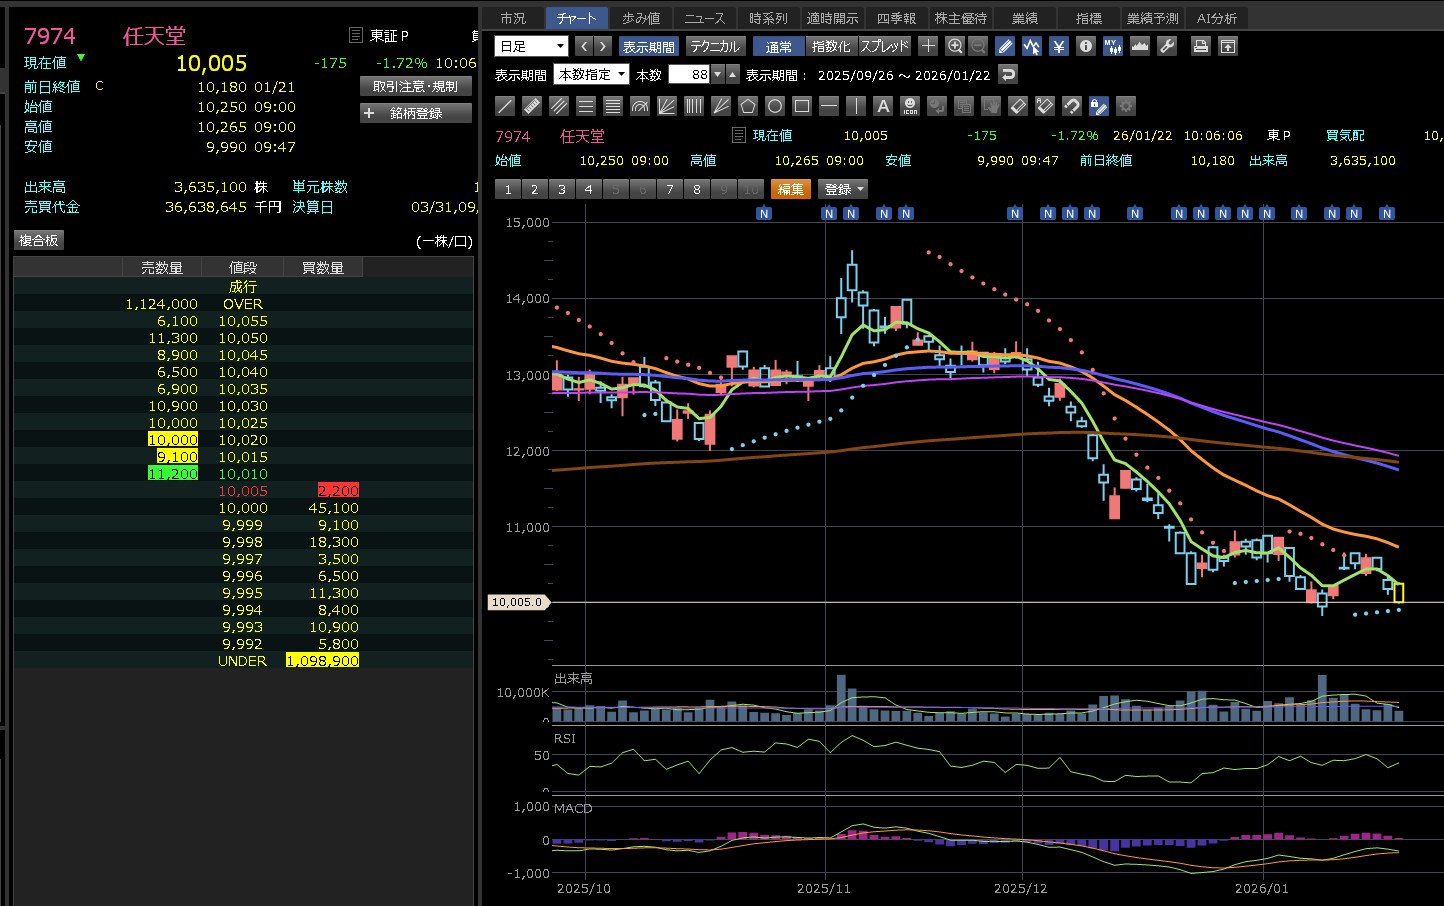Click the zoom in magnifier icon
The image size is (1444, 906).
955,46
